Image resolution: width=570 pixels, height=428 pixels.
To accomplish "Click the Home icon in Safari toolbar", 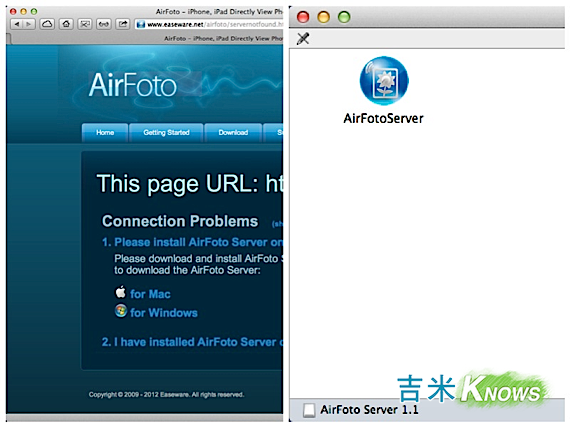I will pyautogui.click(x=66, y=24).
